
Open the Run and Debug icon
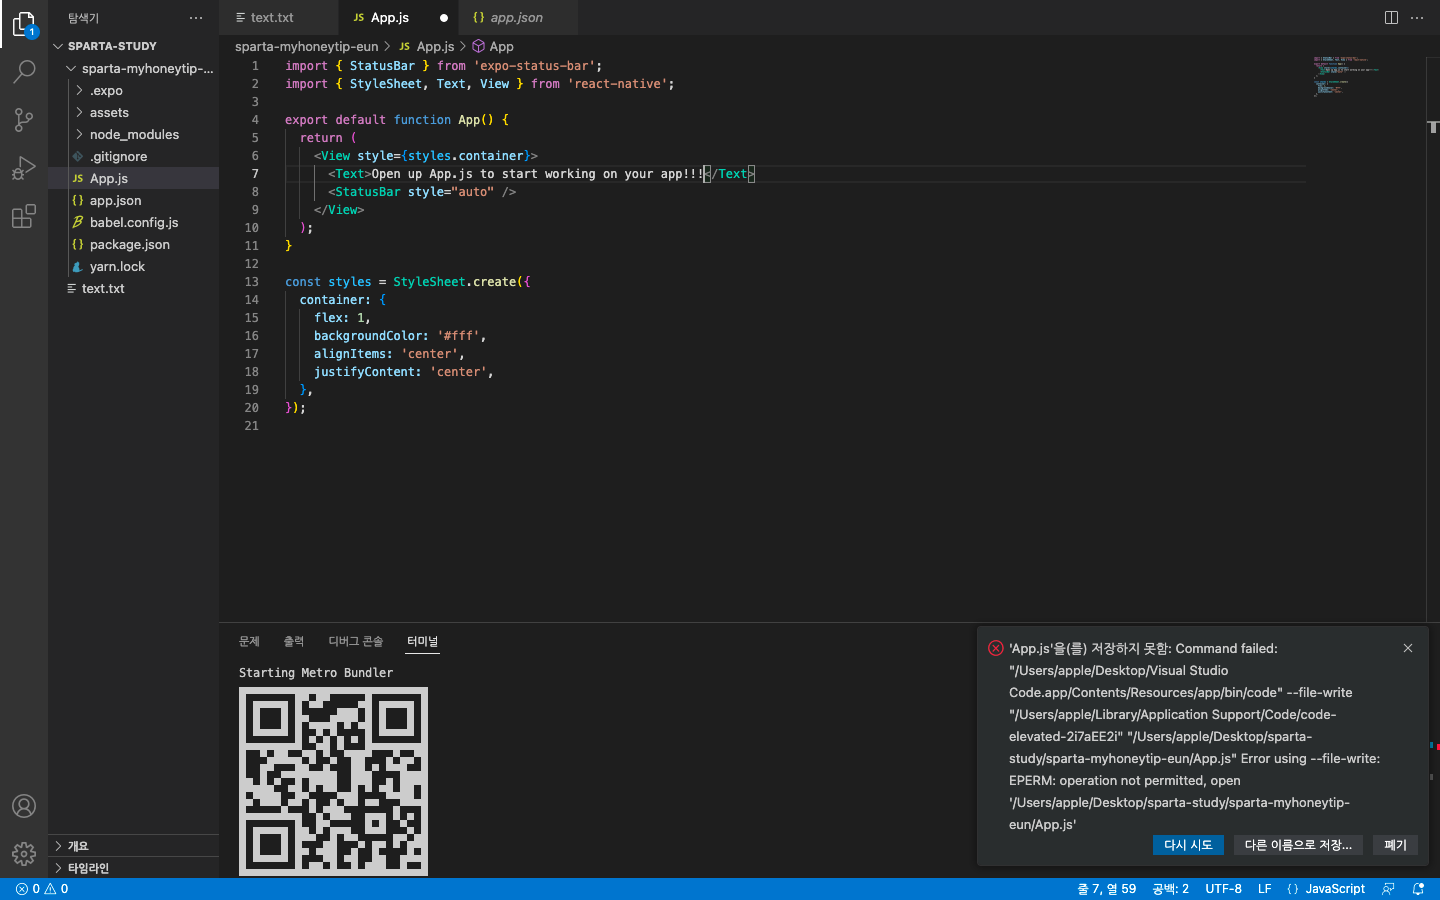24,168
